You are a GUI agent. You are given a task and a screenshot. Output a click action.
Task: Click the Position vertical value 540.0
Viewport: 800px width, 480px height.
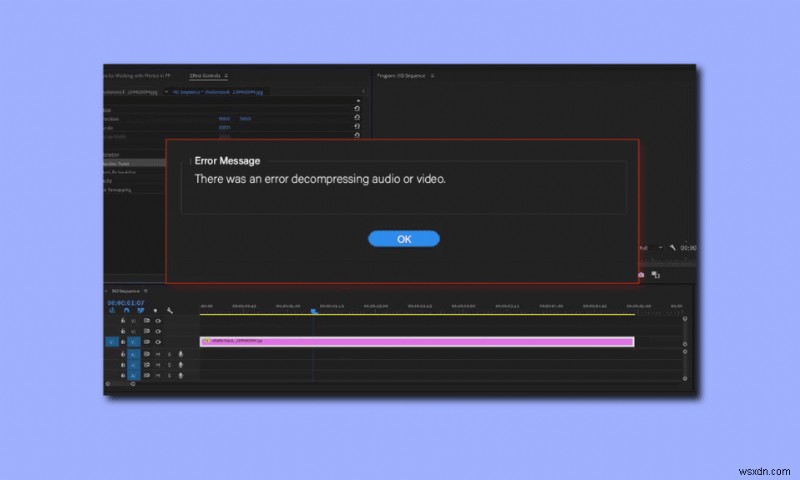[x=245, y=118]
